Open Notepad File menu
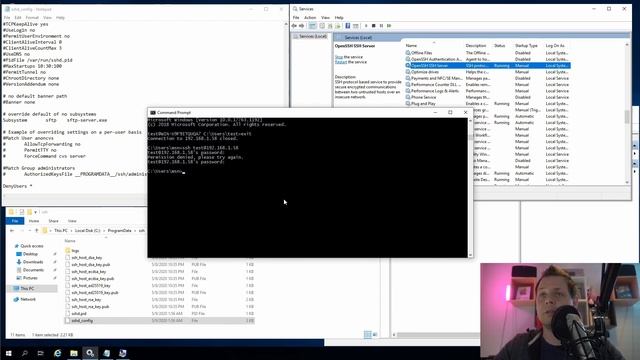This screenshot has width=640, height=360. pos(7,18)
